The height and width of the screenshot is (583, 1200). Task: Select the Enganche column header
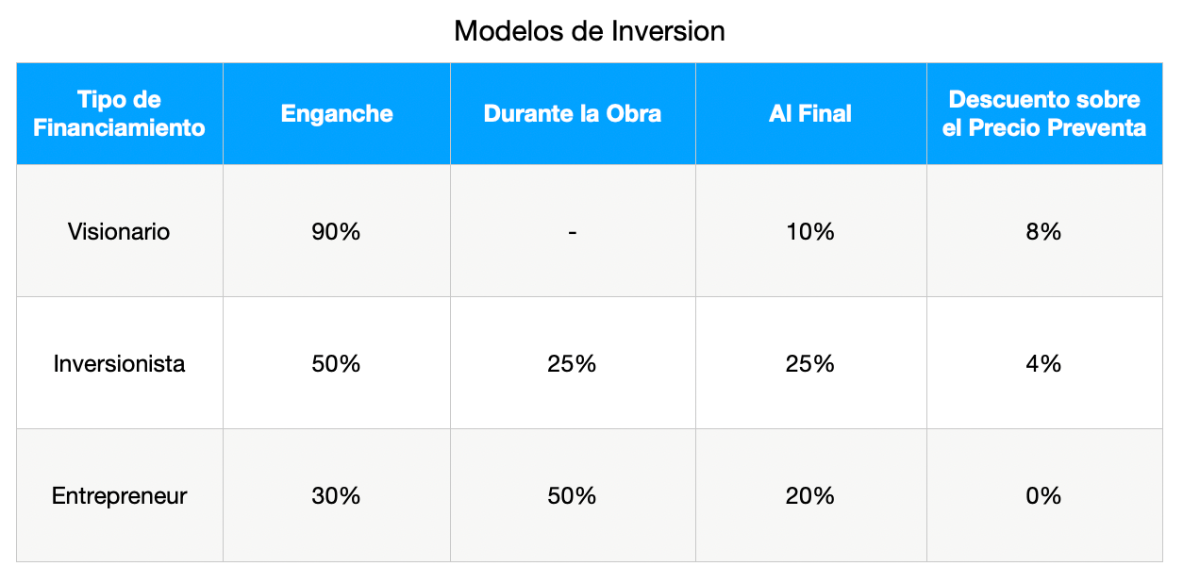(x=336, y=114)
